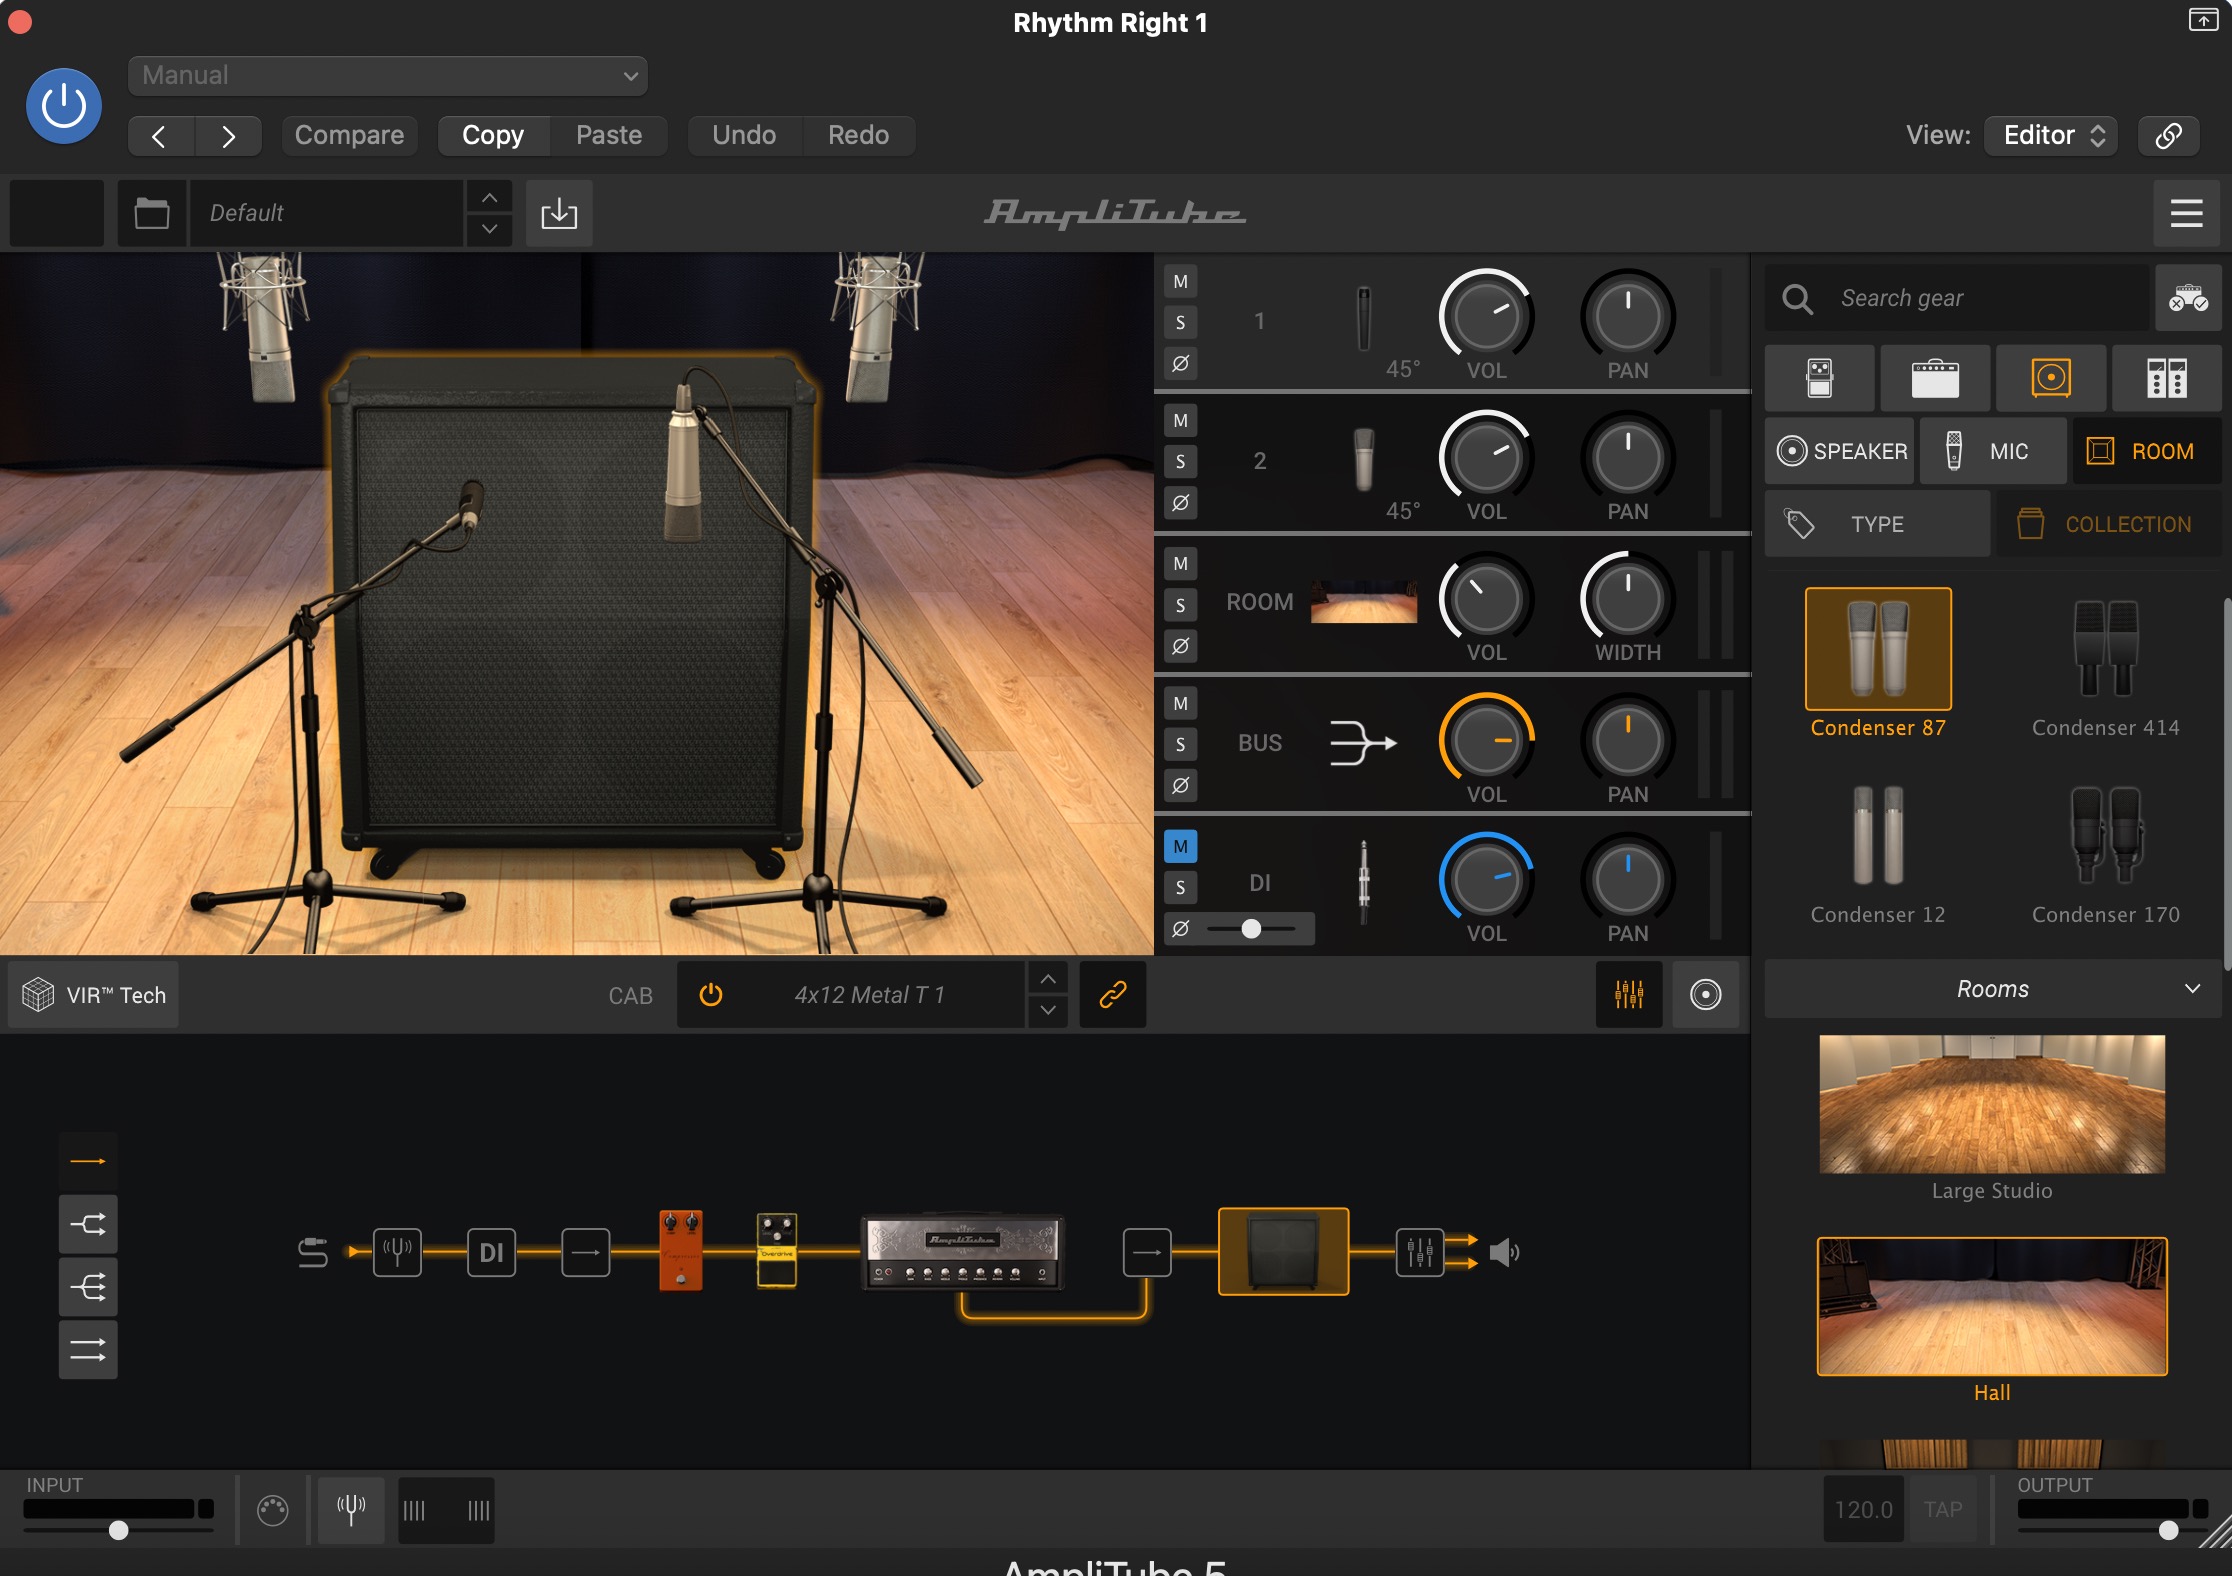Image resolution: width=2232 pixels, height=1576 pixels.
Task: Select the mic 1 microphone icon
Action: pyautogui.click(x=1364, y=319)
